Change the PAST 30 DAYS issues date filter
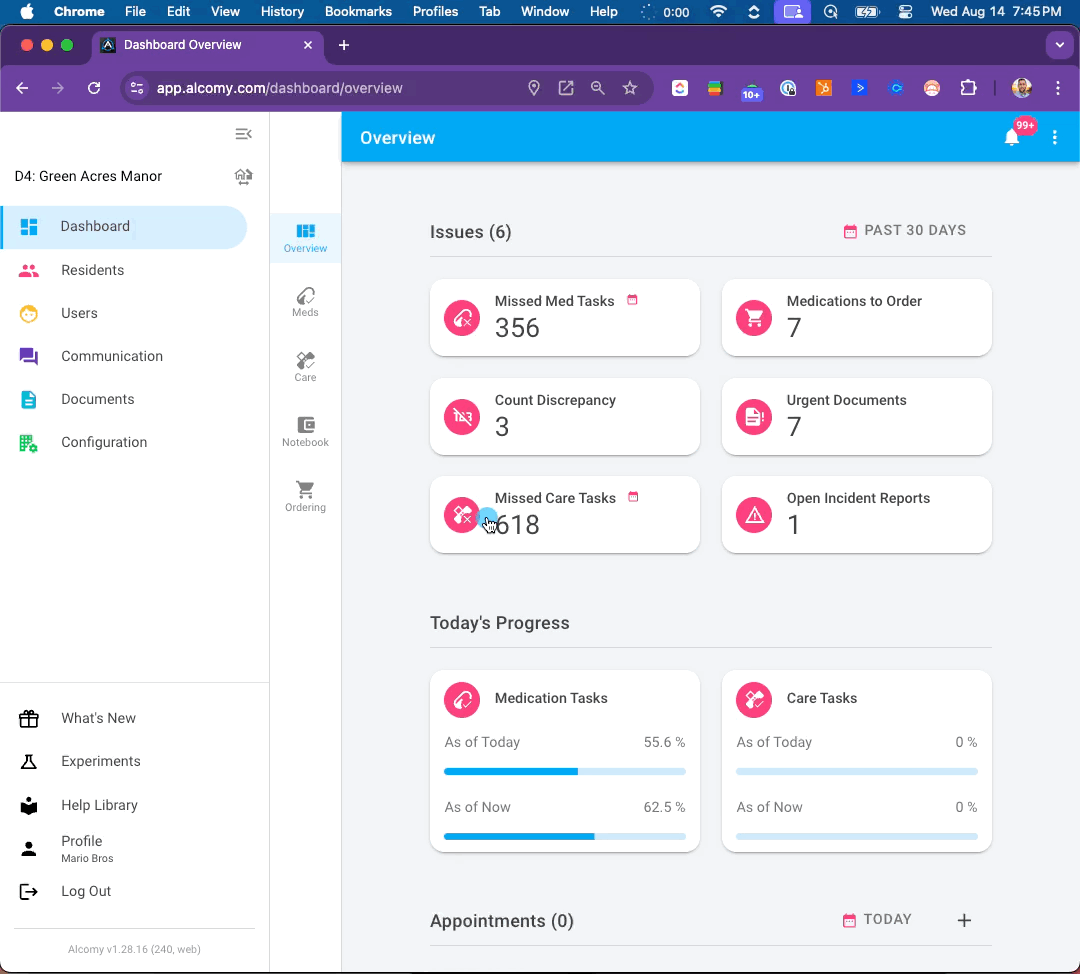Screen dimensions: 1080x974 pyautogui.click(x=904, y=231)
